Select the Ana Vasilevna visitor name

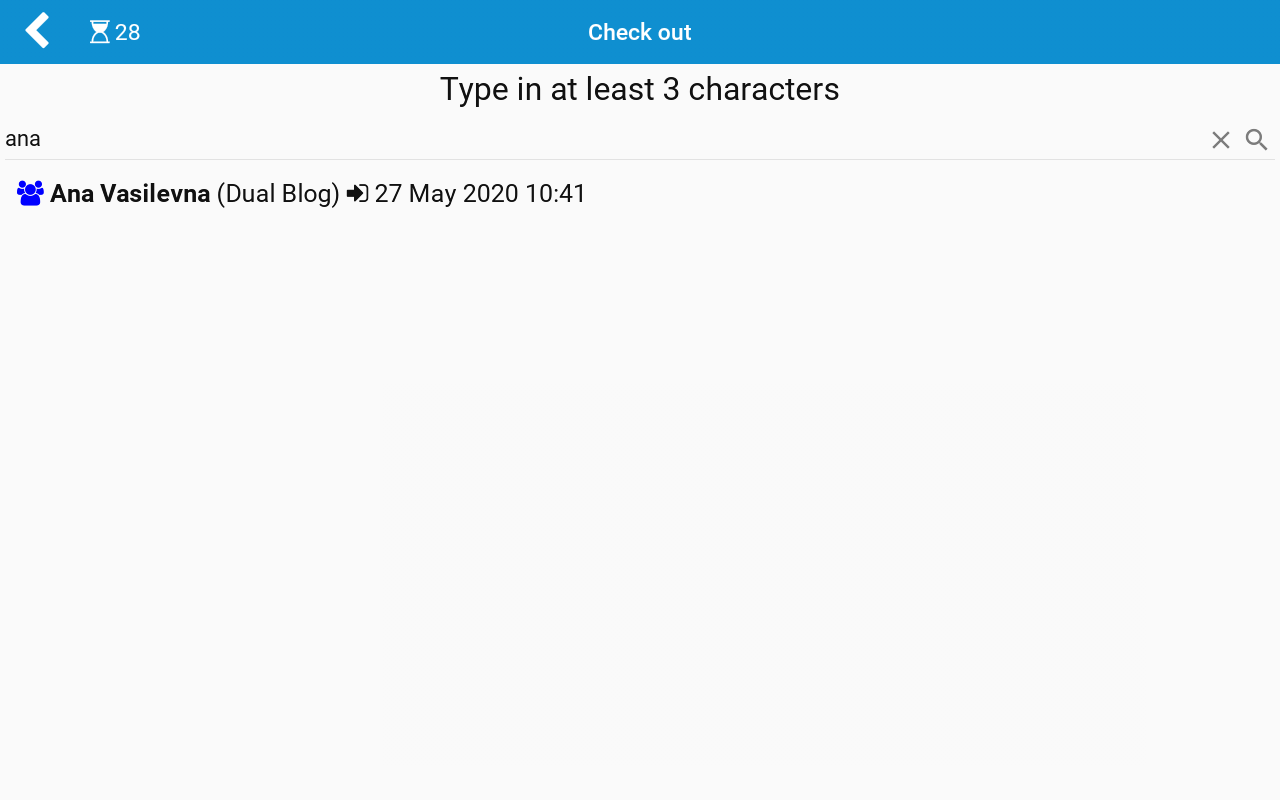click(x=130, y=193)
